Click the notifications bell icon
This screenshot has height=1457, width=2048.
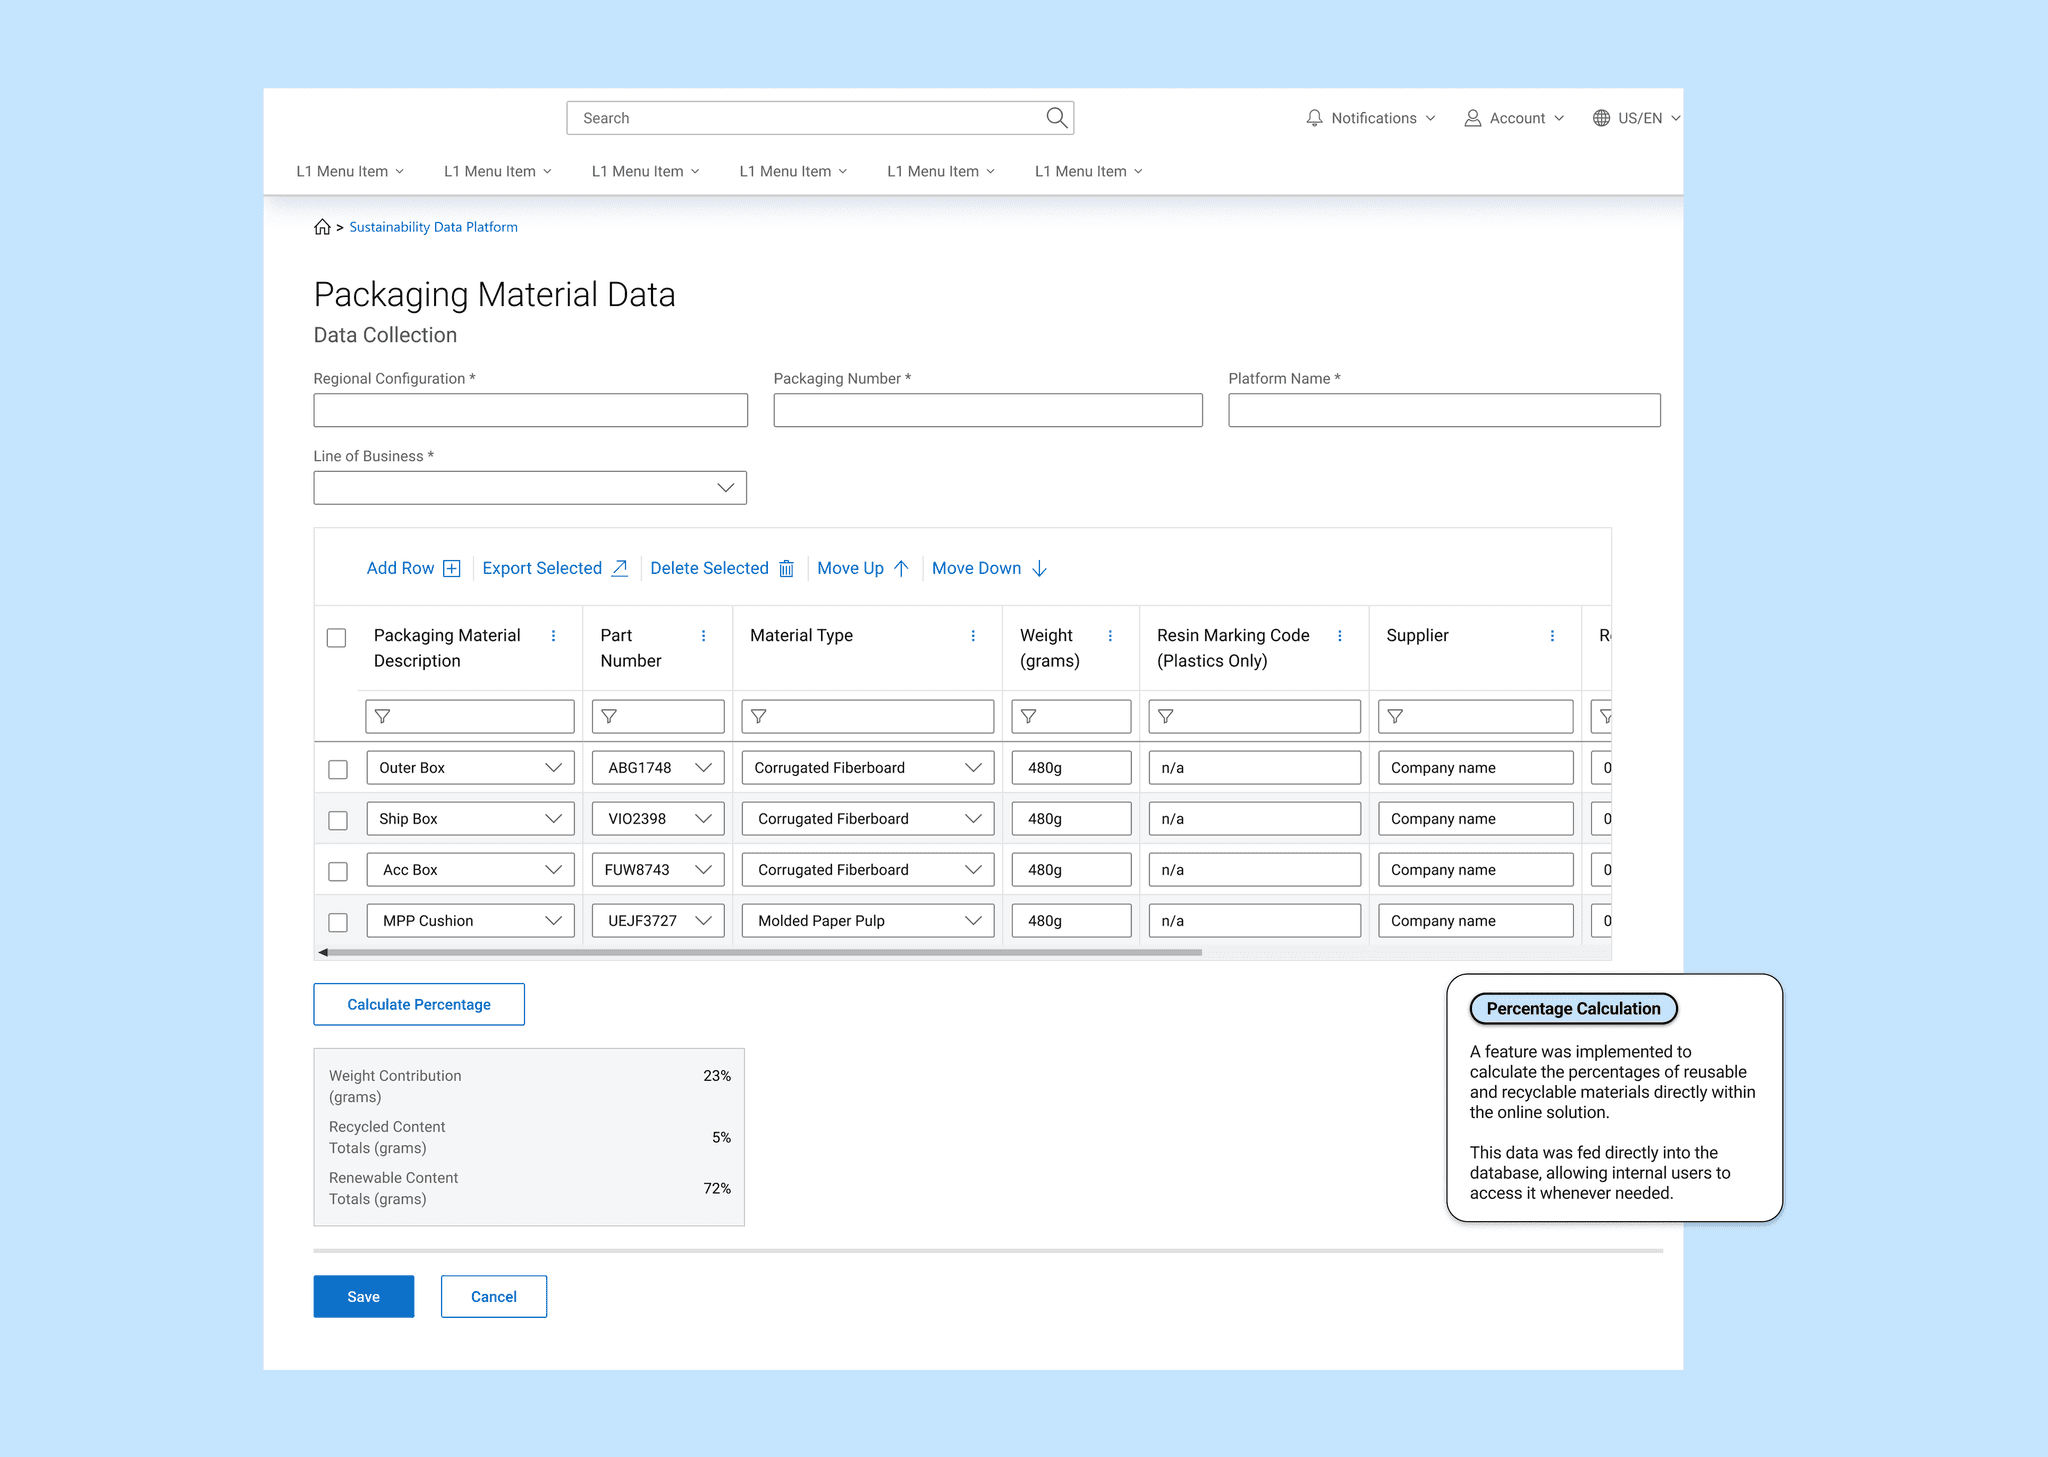(1314, 118)
